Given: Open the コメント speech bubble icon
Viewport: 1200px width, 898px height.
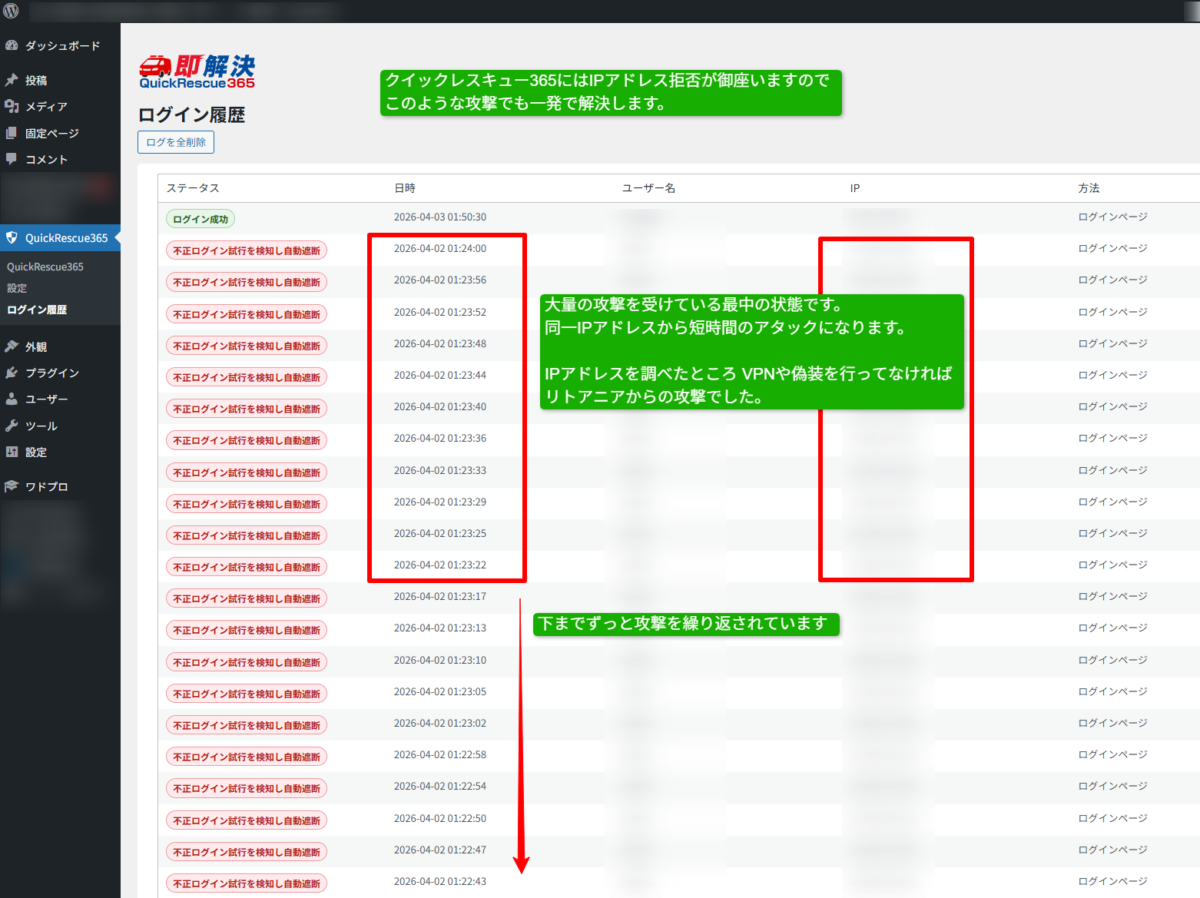Looking at the screenshot, I should coord(12,159).
